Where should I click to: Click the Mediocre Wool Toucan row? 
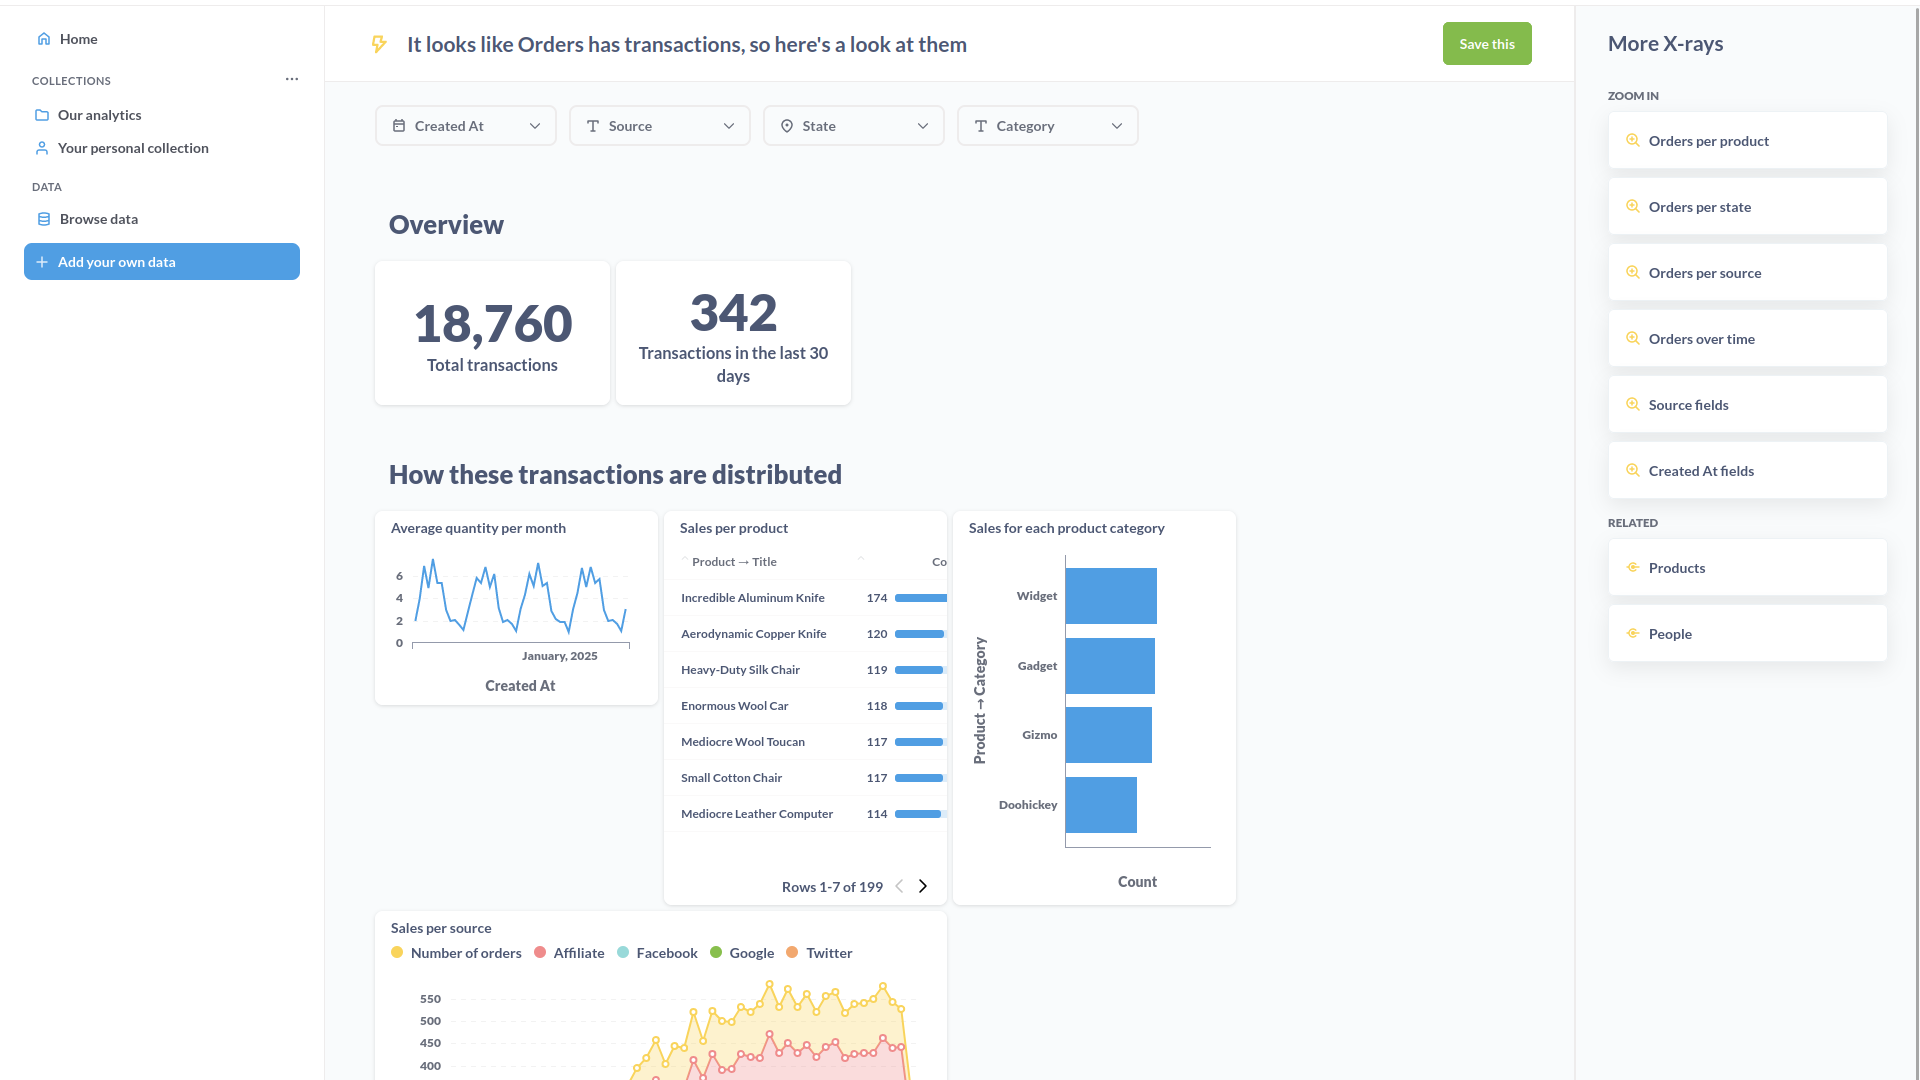point(805,742)
